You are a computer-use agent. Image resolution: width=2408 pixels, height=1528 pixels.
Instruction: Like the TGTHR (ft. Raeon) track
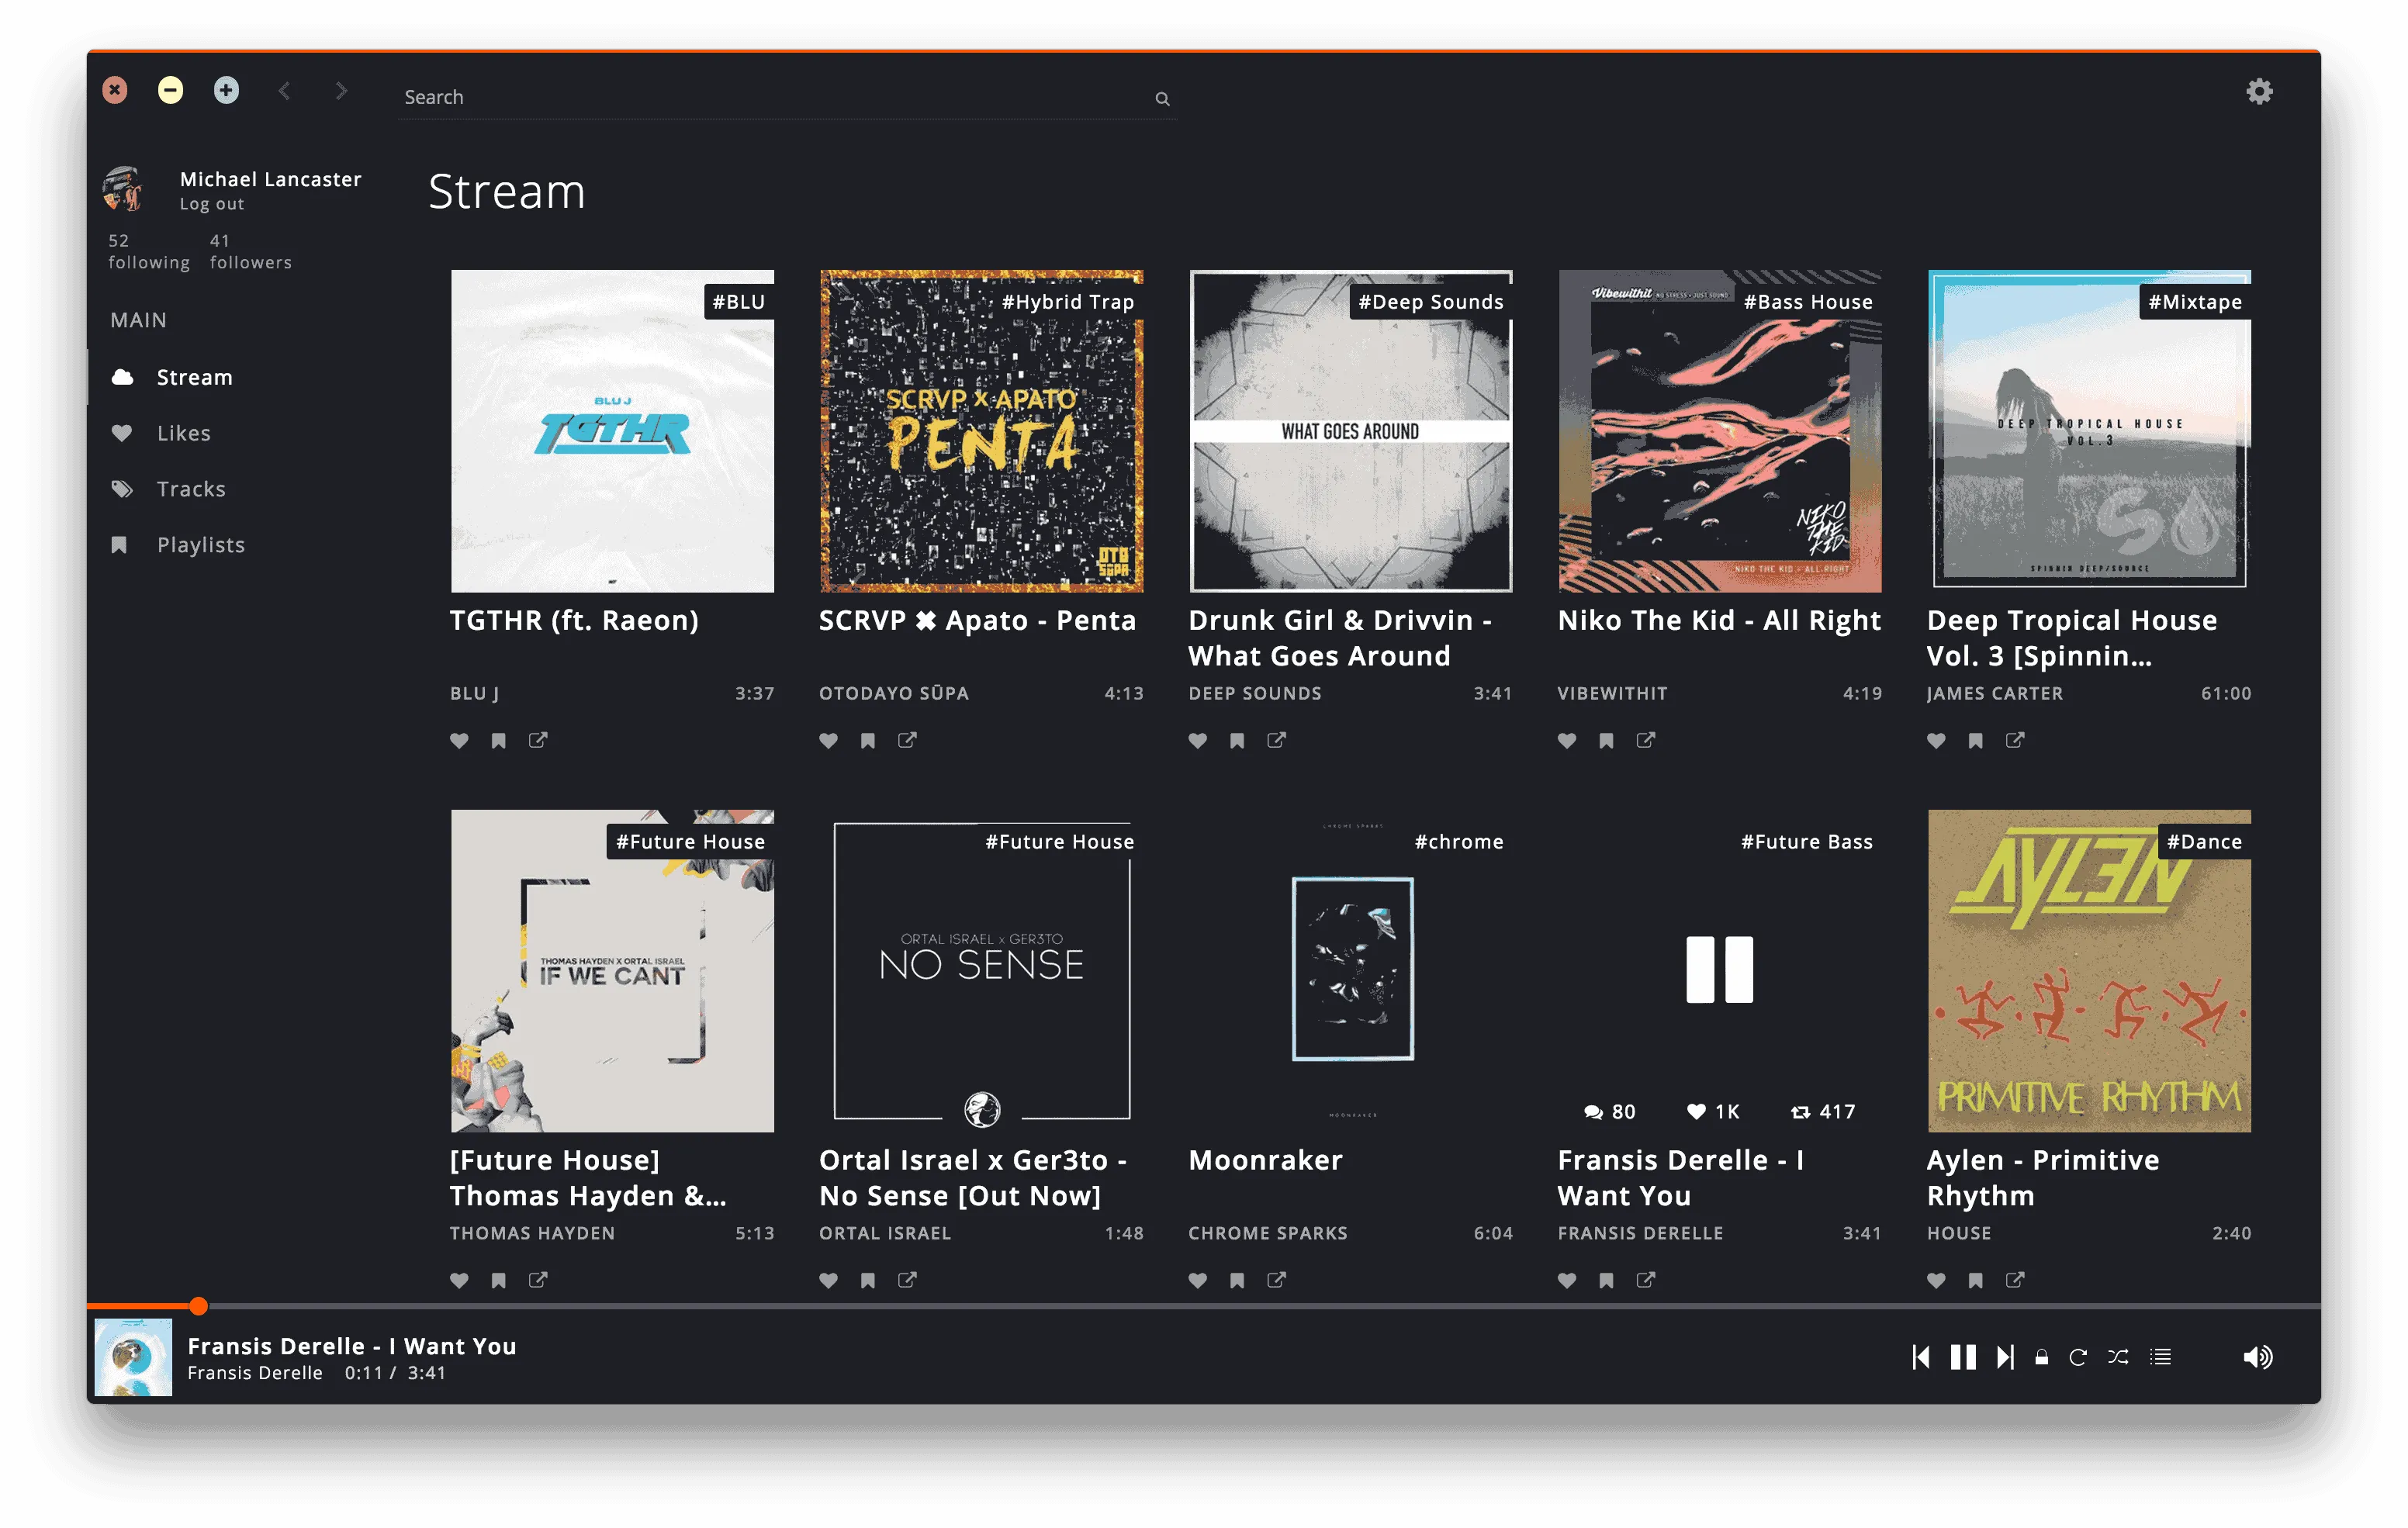coord(459,740)
